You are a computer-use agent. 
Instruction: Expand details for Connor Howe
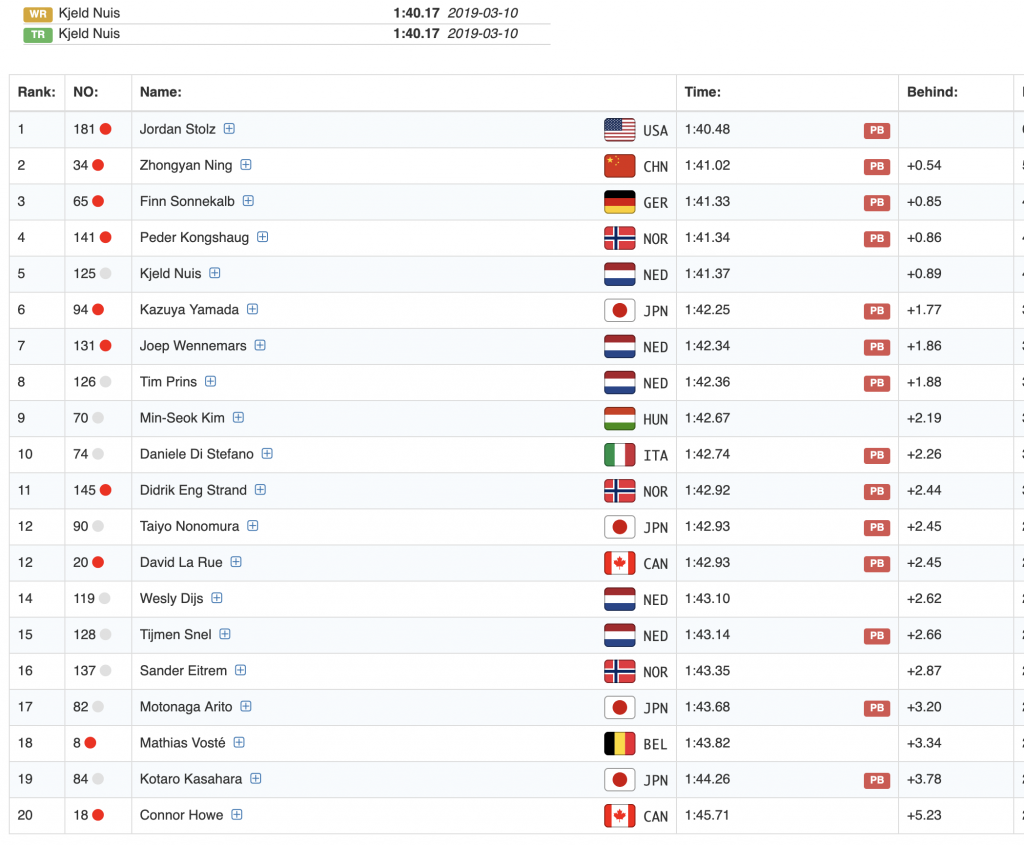pyautogui.click(x=236, y=815)
